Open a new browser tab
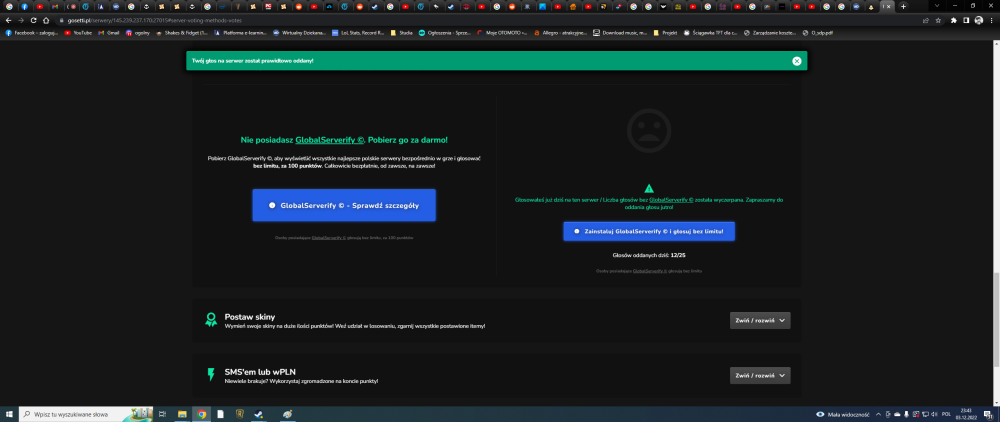Viewport: 1000px width, 422px height. click(903, 6)
